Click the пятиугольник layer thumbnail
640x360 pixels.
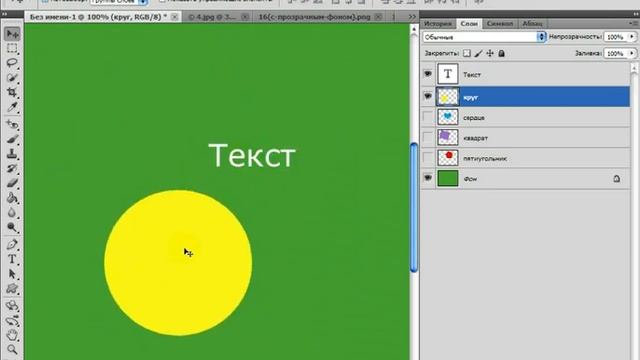(x=448, y=158)
